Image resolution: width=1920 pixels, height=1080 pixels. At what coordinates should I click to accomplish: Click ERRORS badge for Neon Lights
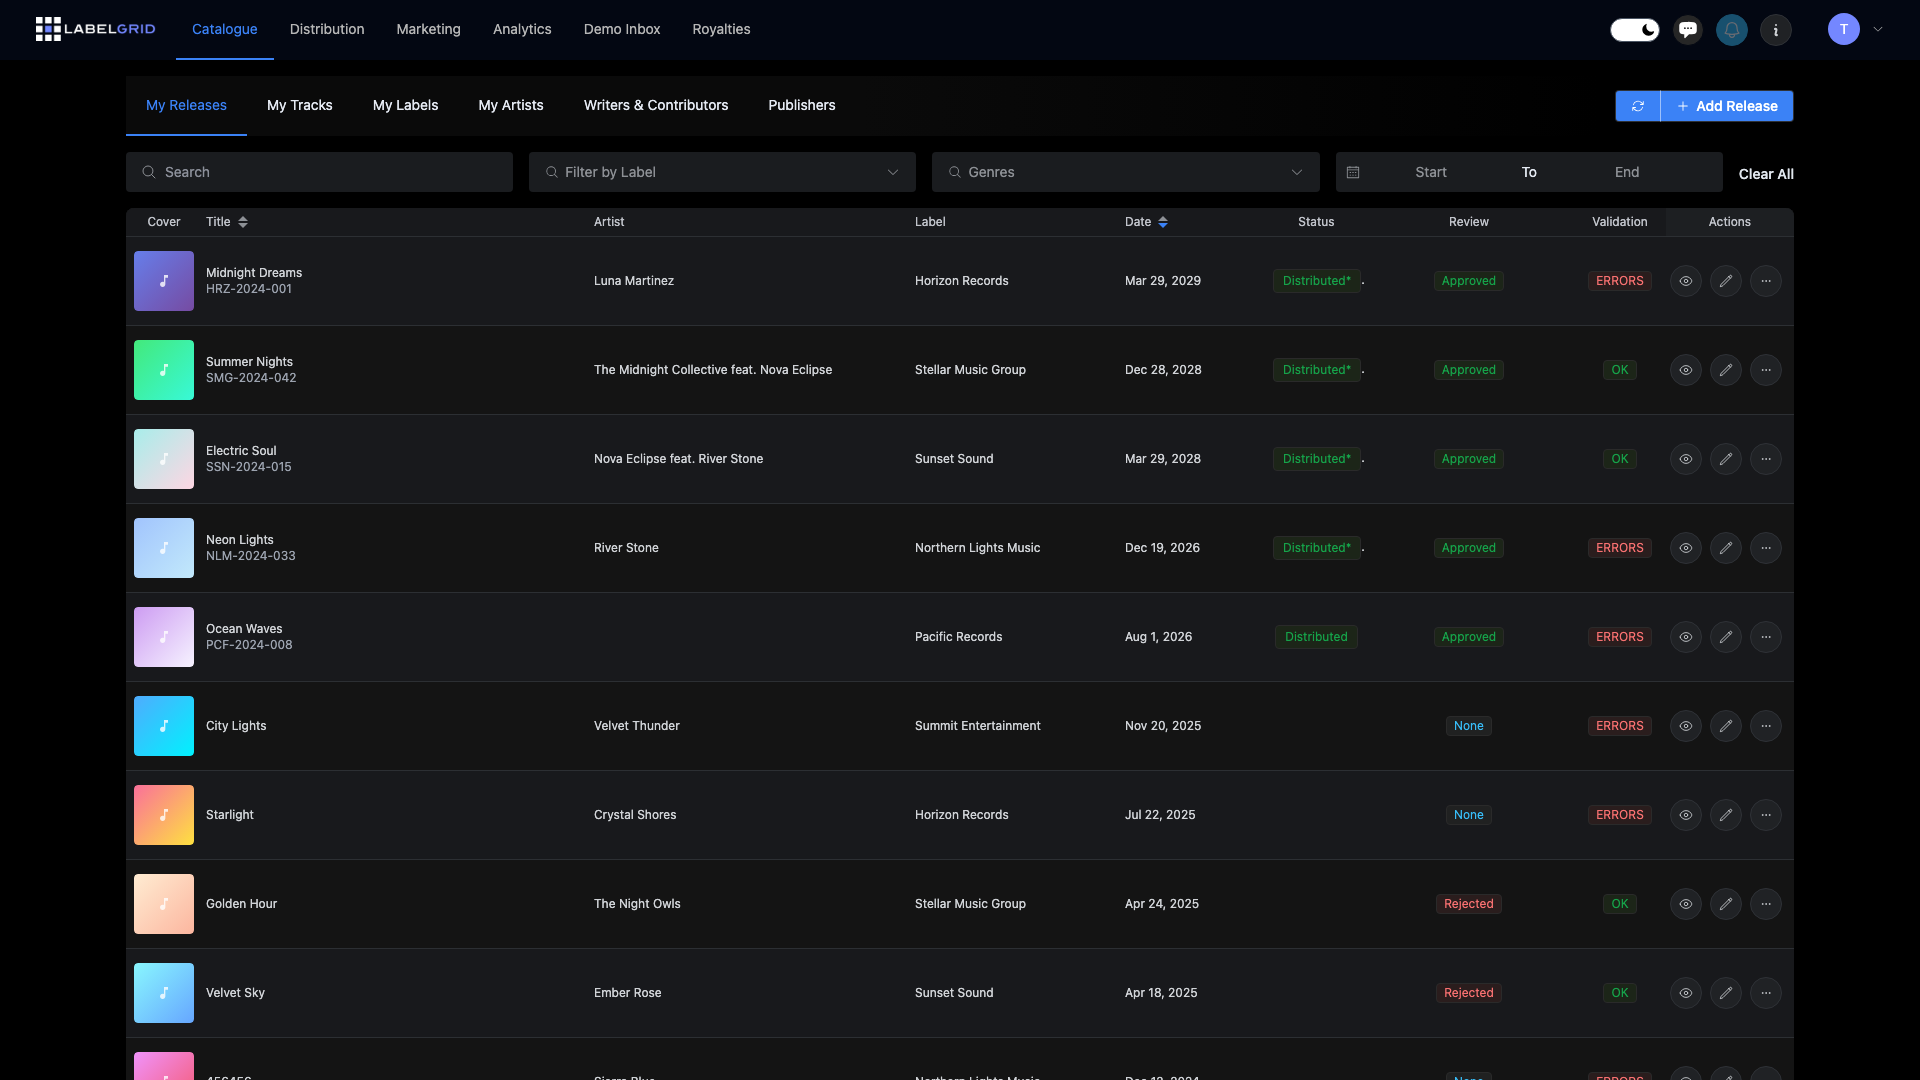click(1620, 548)
